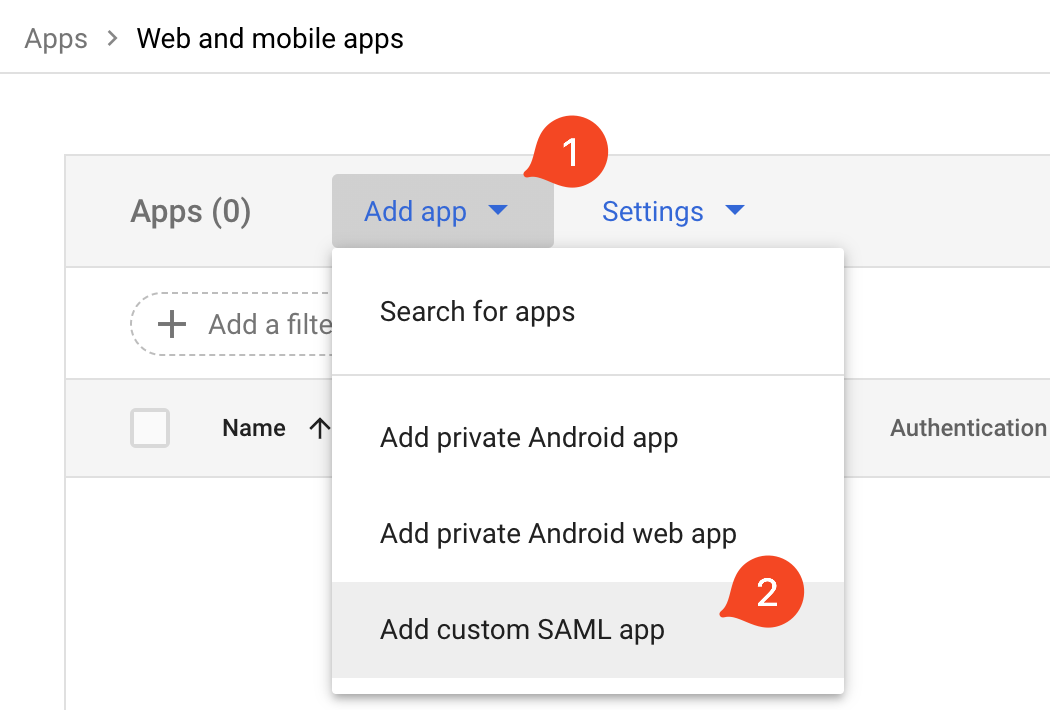Click the plus icon in the filter chip

click(173, 324)
